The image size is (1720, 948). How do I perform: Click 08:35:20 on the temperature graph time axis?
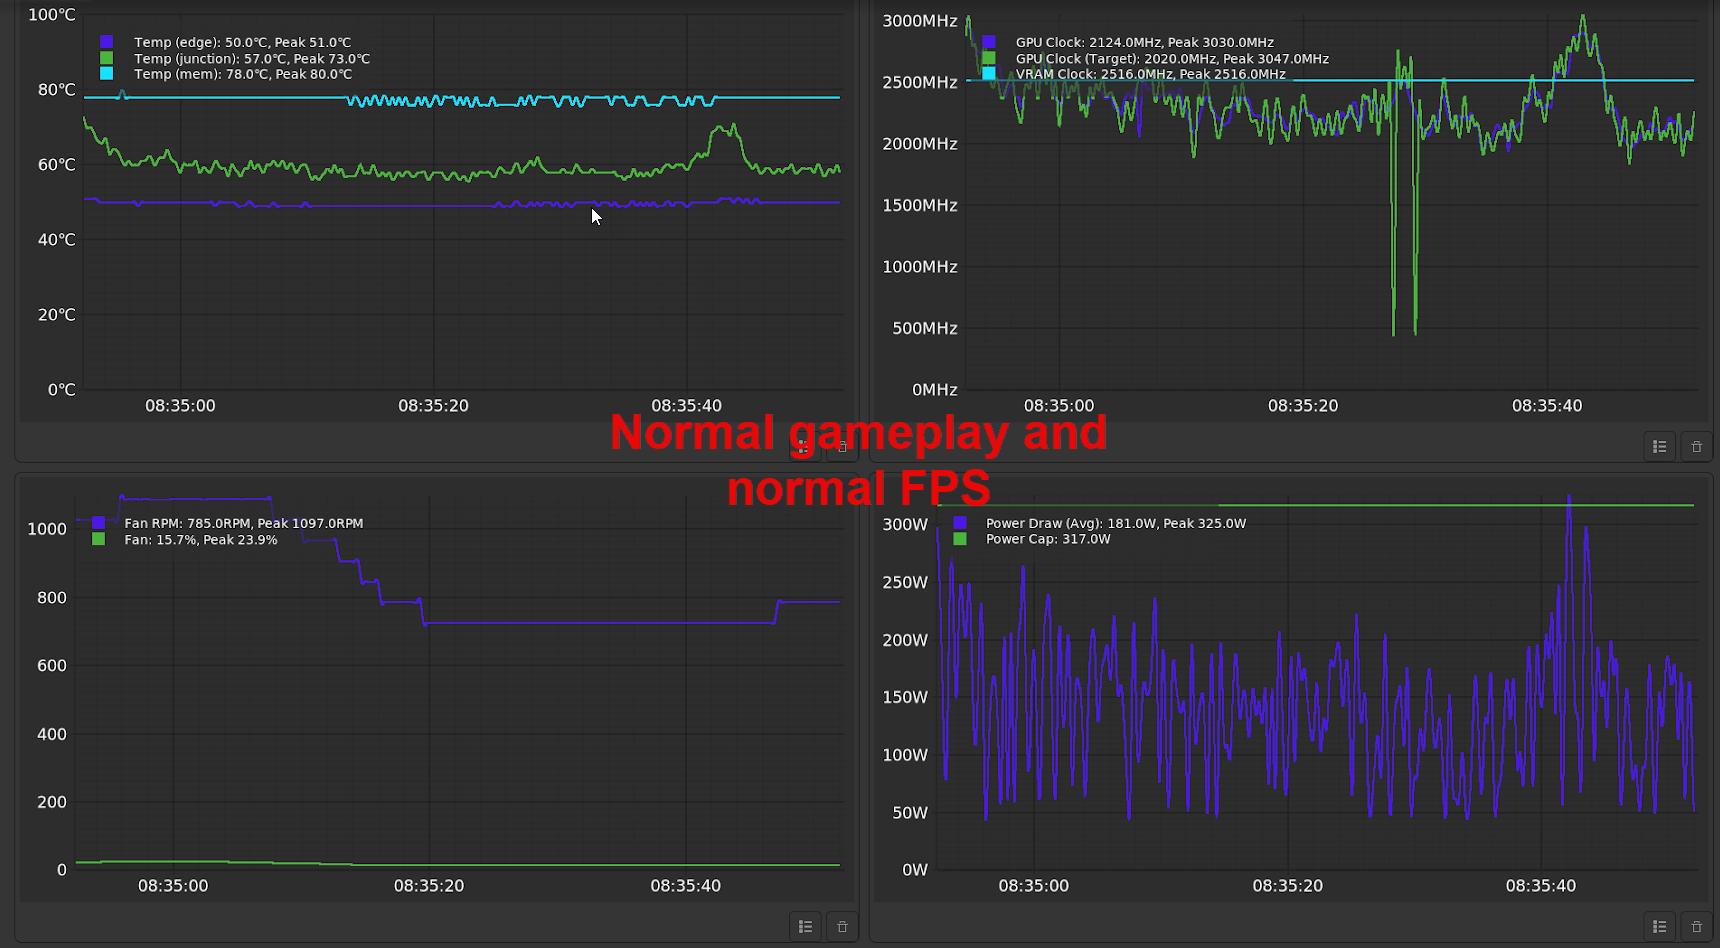click(x=433, y=406)
